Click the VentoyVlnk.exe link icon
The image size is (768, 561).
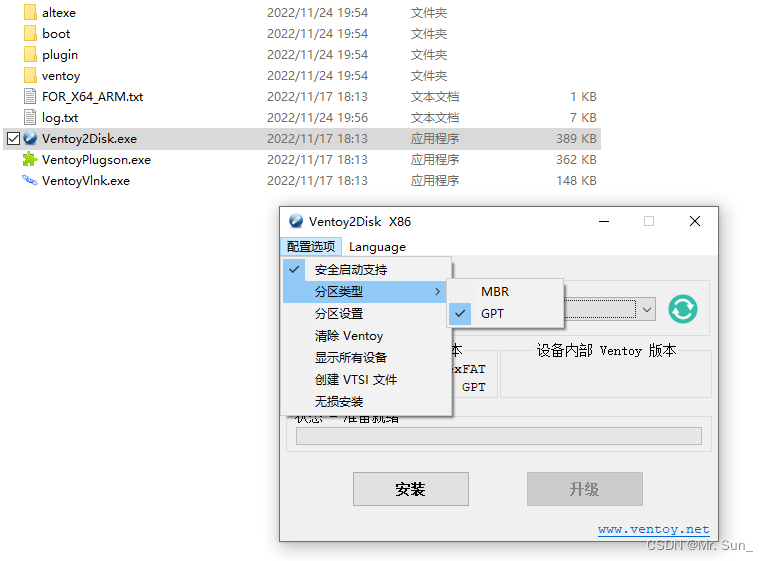click(x=30, y=180)
